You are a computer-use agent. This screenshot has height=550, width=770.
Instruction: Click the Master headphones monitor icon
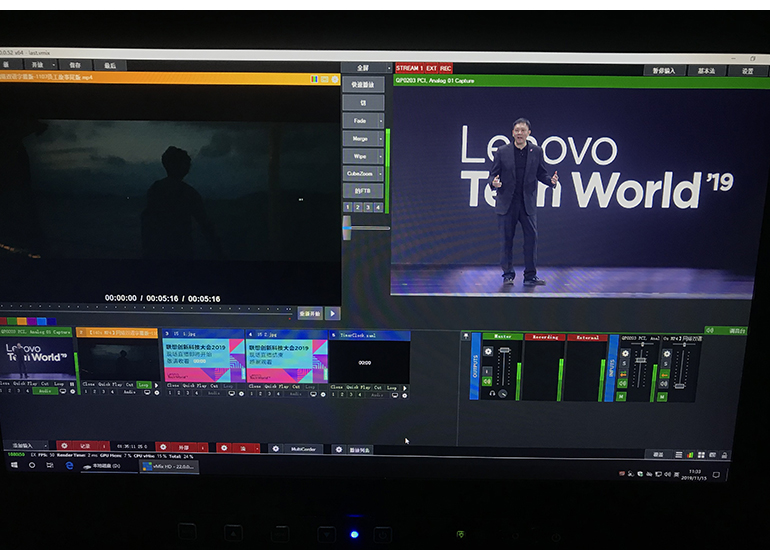coord(492,393)
